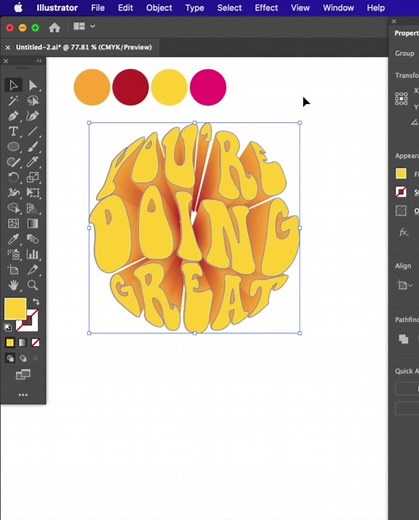This screenshot has width=419, height=520.
Task: Open the Apple menu
Action: 18,8
